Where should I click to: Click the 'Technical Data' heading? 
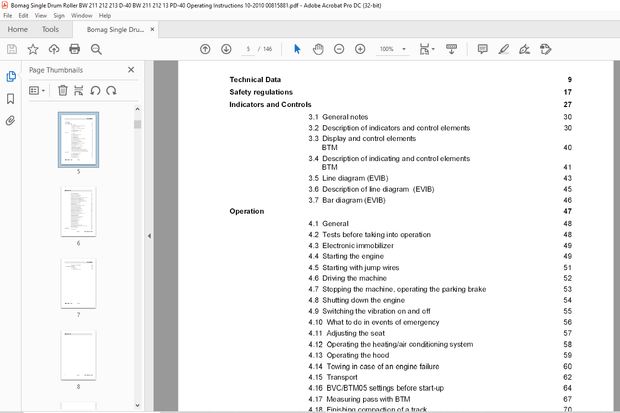(255, 80)
